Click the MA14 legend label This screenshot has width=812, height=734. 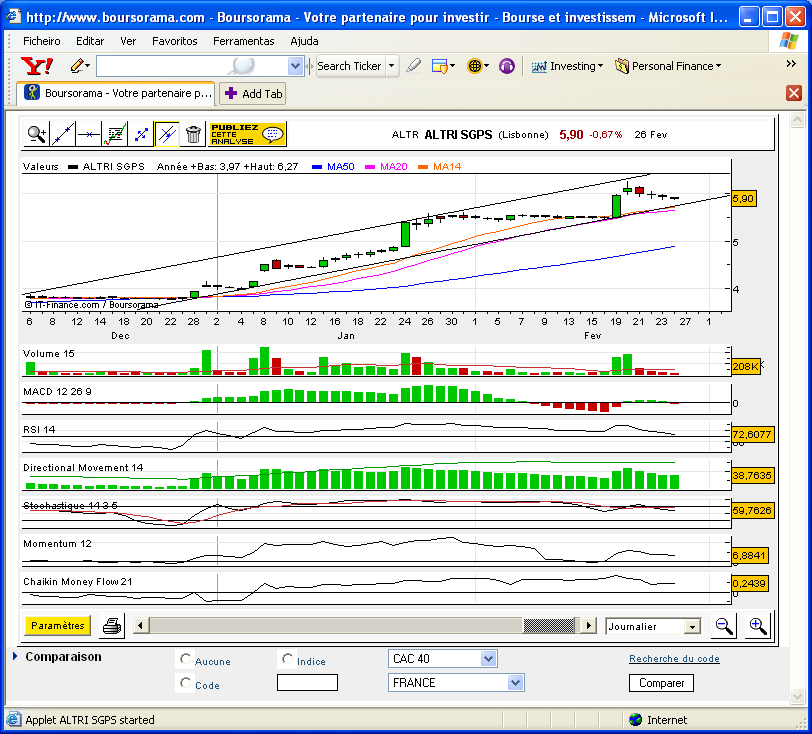(x=446, y=167)
